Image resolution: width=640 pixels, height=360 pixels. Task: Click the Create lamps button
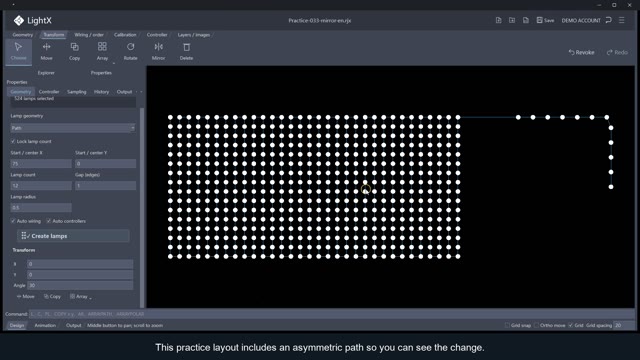point(73,236)
